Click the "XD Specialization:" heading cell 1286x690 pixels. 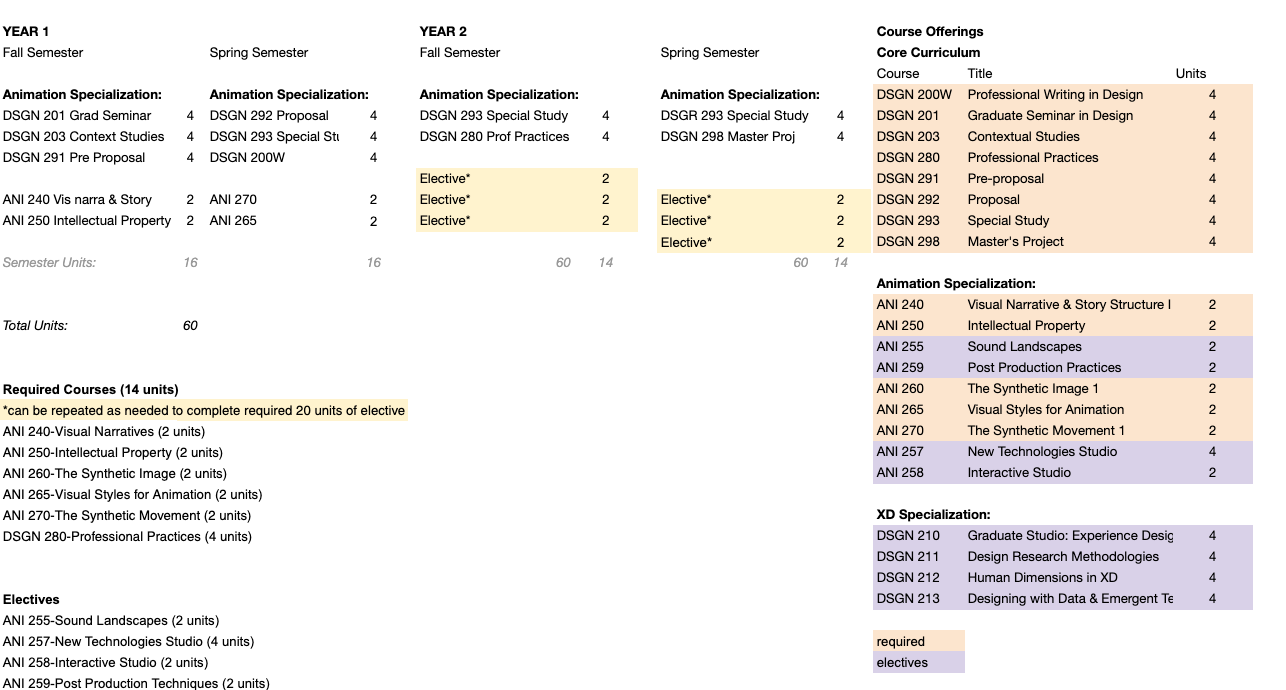pos(933,514)
